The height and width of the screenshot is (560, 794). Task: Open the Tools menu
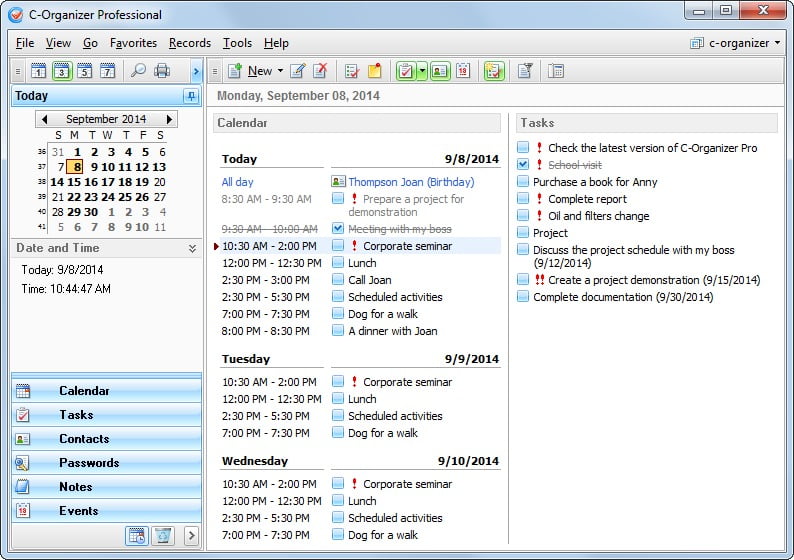coord(237,43)
